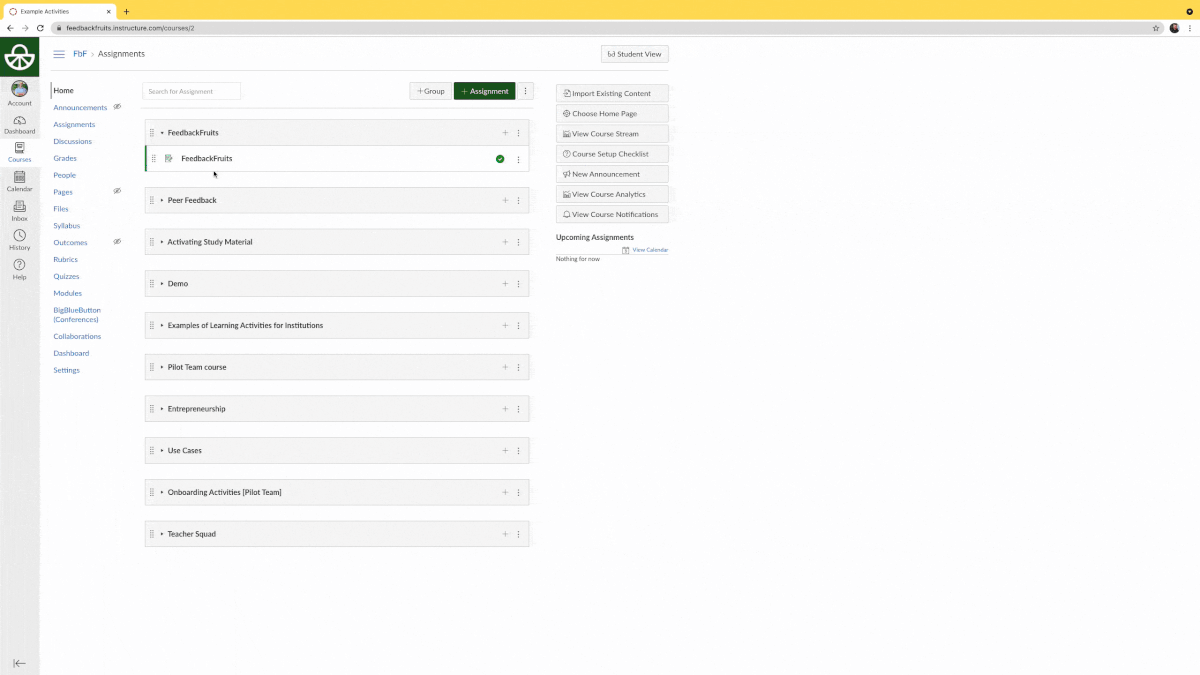Bookmark this page with the star icon
Viewport: 1200px width, 675px height.
(x=1156, y=28)
